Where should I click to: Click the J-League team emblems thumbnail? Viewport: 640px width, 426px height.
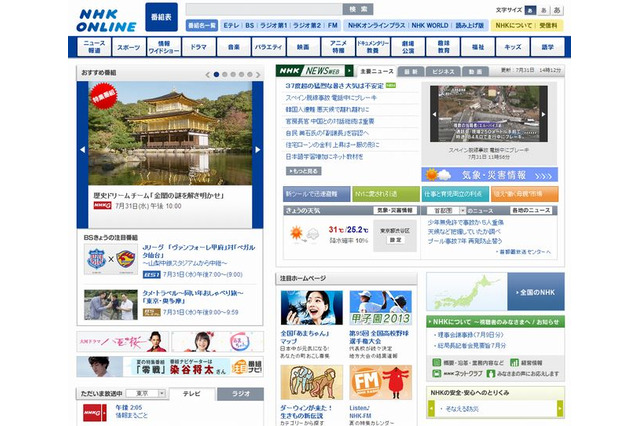111,259
